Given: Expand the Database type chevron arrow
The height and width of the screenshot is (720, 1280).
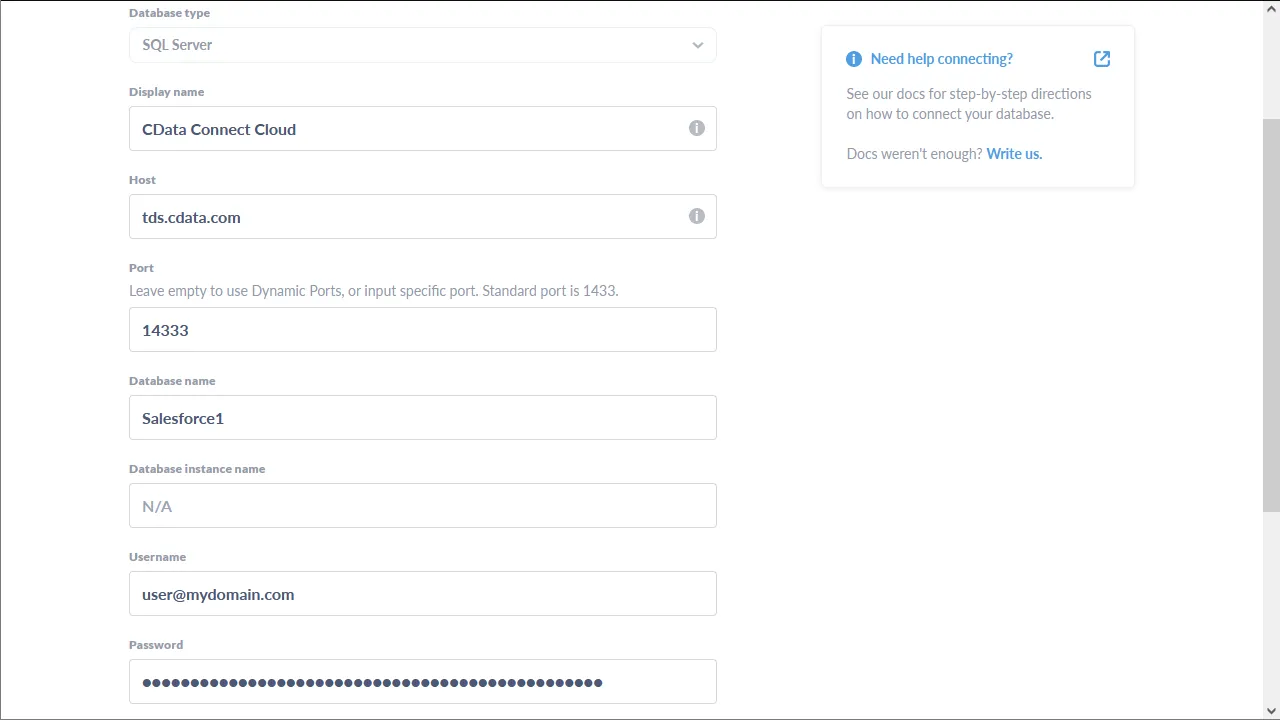Looking at the screenshot, I should [697, 45].
